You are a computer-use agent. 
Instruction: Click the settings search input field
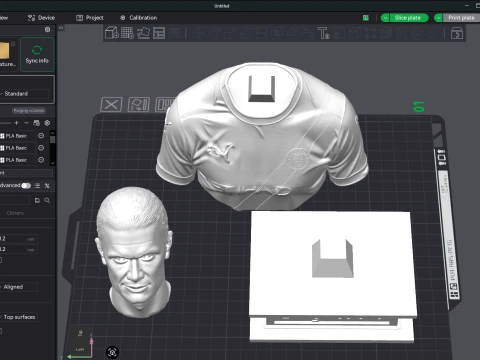pyautogui.click(x=15, y=200)
